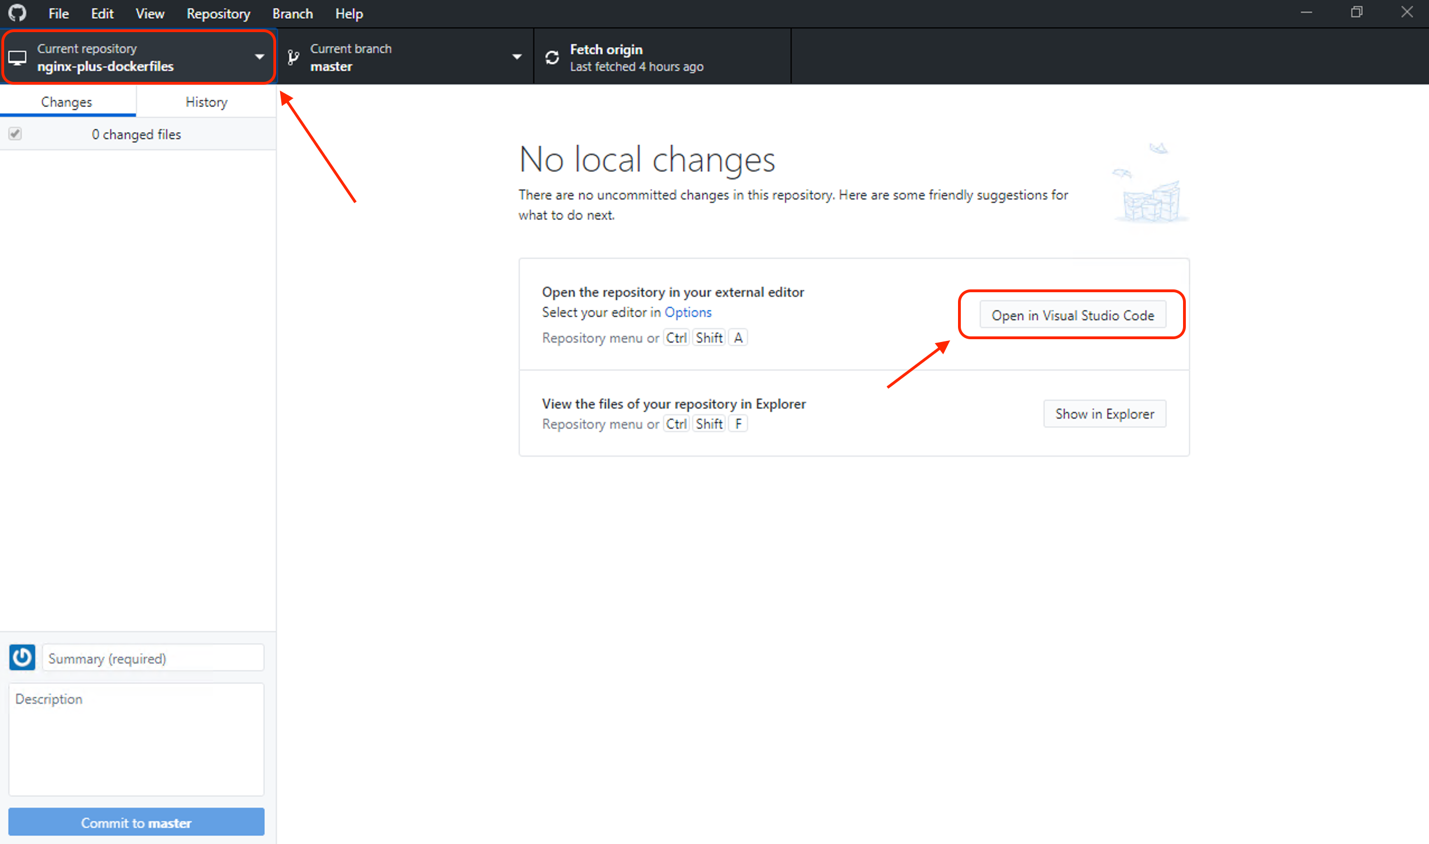Open the Edit menu
Image resolution: width=1429 pixels, height=844 pixels.
pyautogui.click(x=102, y=14)
